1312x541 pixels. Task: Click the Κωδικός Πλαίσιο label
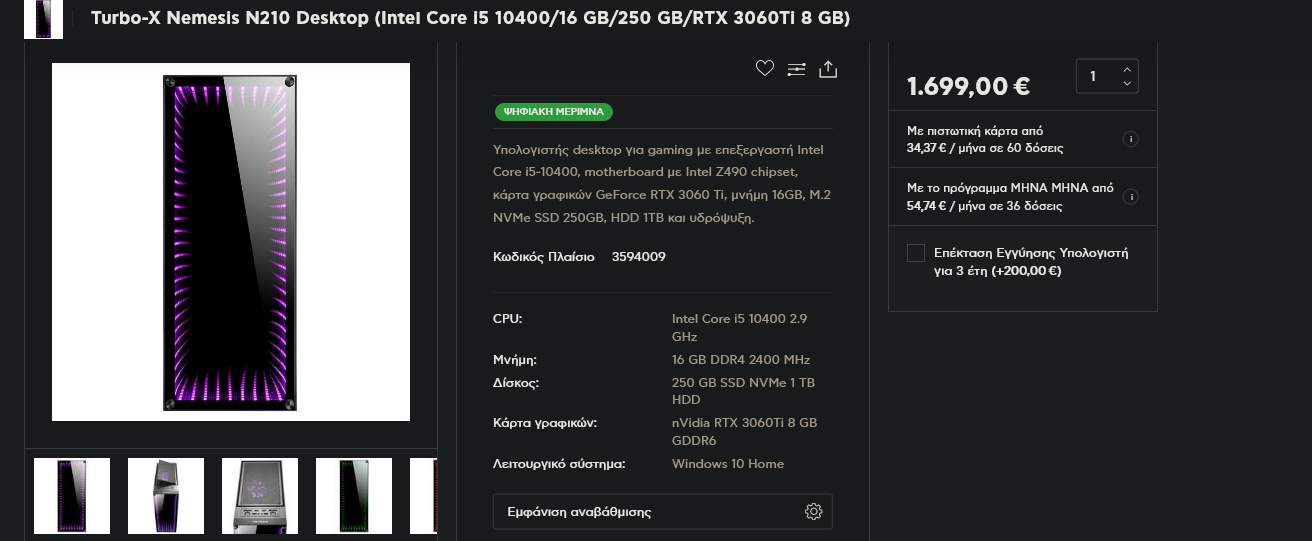pos(543,257)
